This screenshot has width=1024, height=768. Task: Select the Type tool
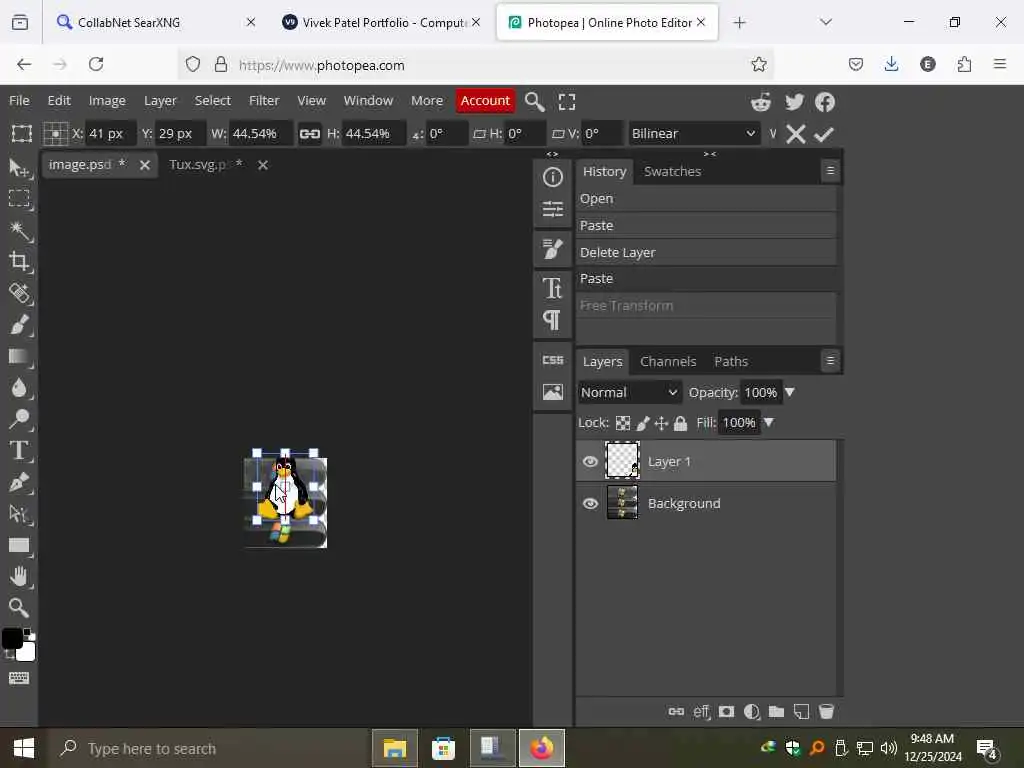click(19, 451)
